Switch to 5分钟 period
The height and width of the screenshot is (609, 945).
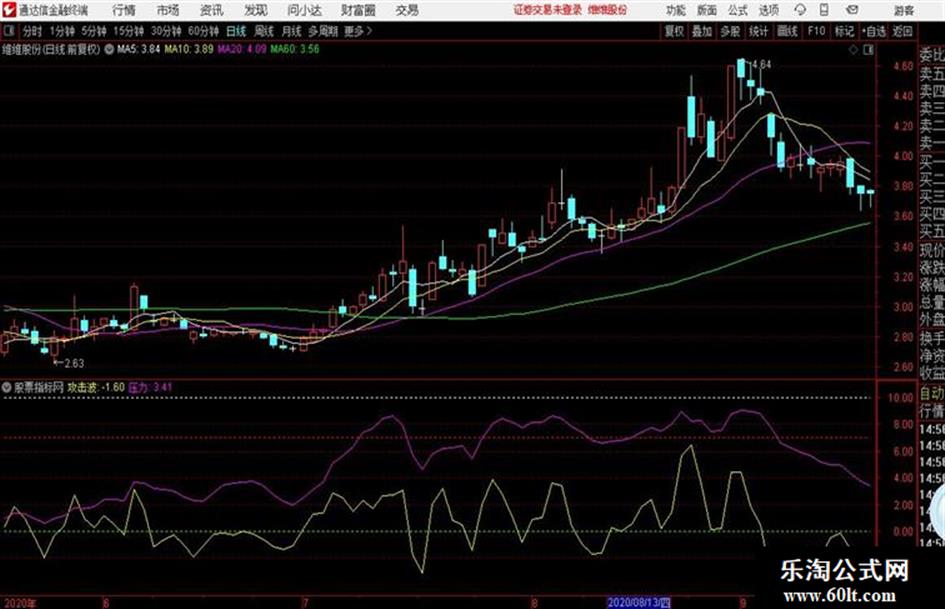click(x=93, y=31)
